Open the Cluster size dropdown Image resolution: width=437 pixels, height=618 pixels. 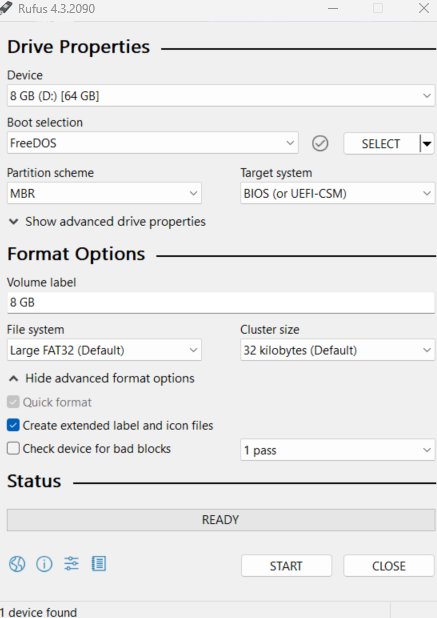tap(337, 350)
